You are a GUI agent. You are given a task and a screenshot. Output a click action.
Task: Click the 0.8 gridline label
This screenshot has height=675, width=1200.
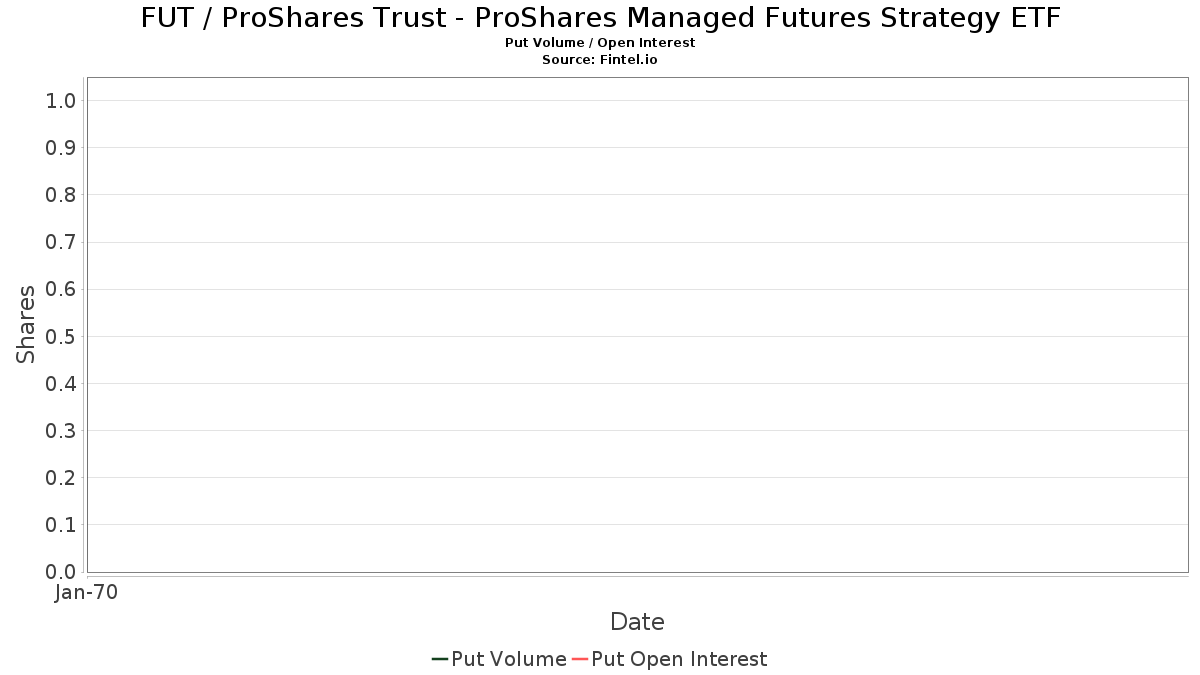pos(61,194)
